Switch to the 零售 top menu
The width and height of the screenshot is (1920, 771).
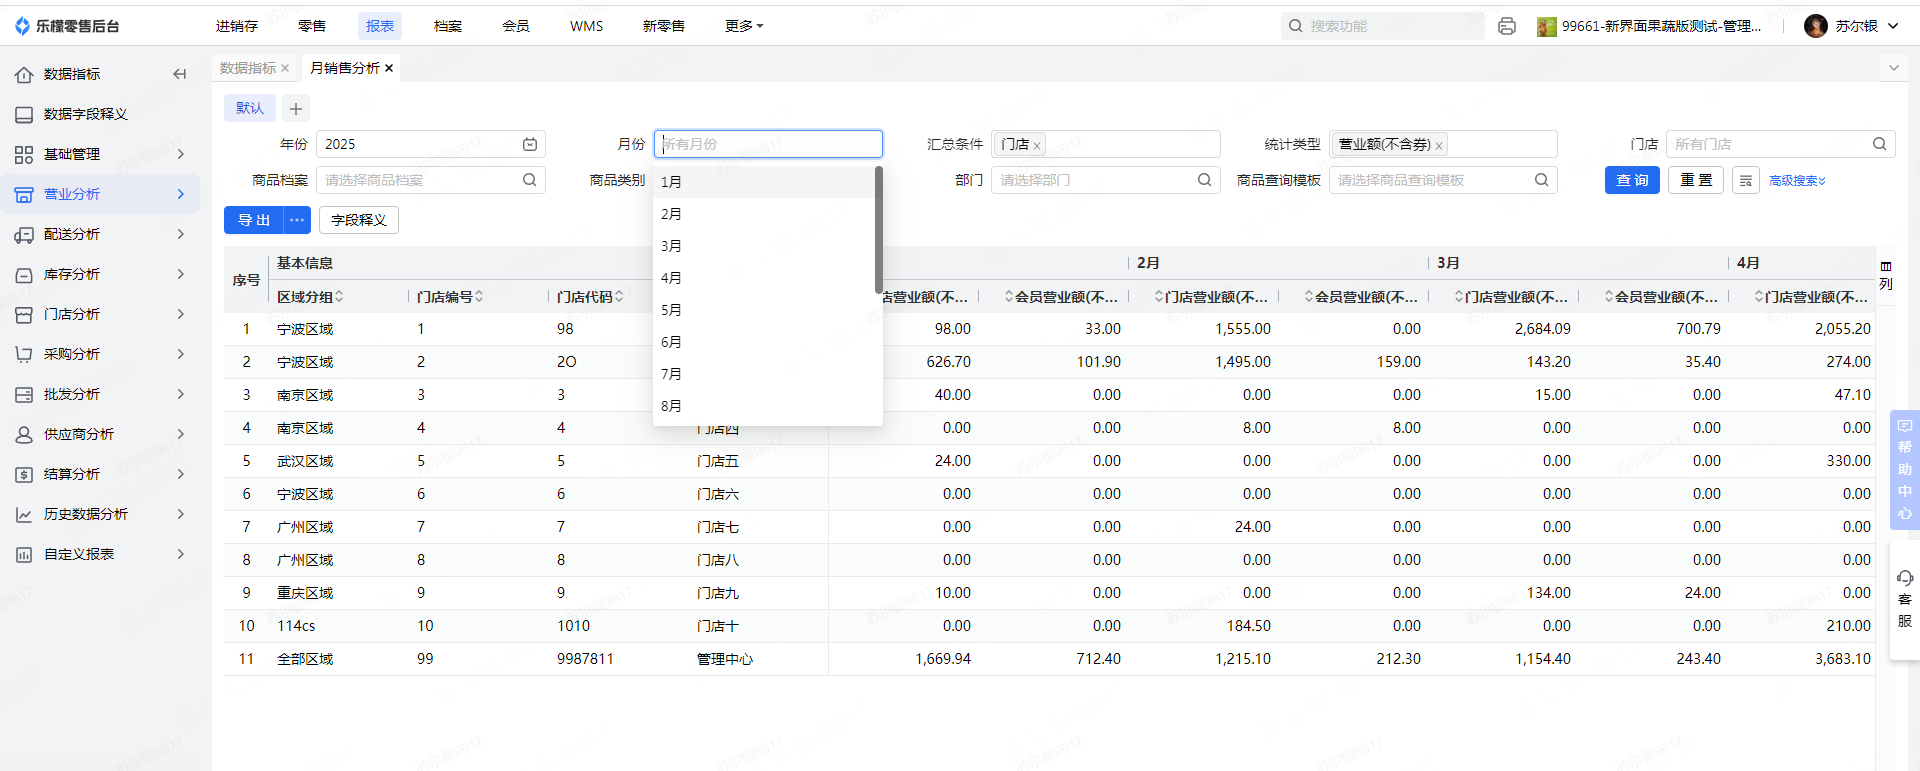312,26
